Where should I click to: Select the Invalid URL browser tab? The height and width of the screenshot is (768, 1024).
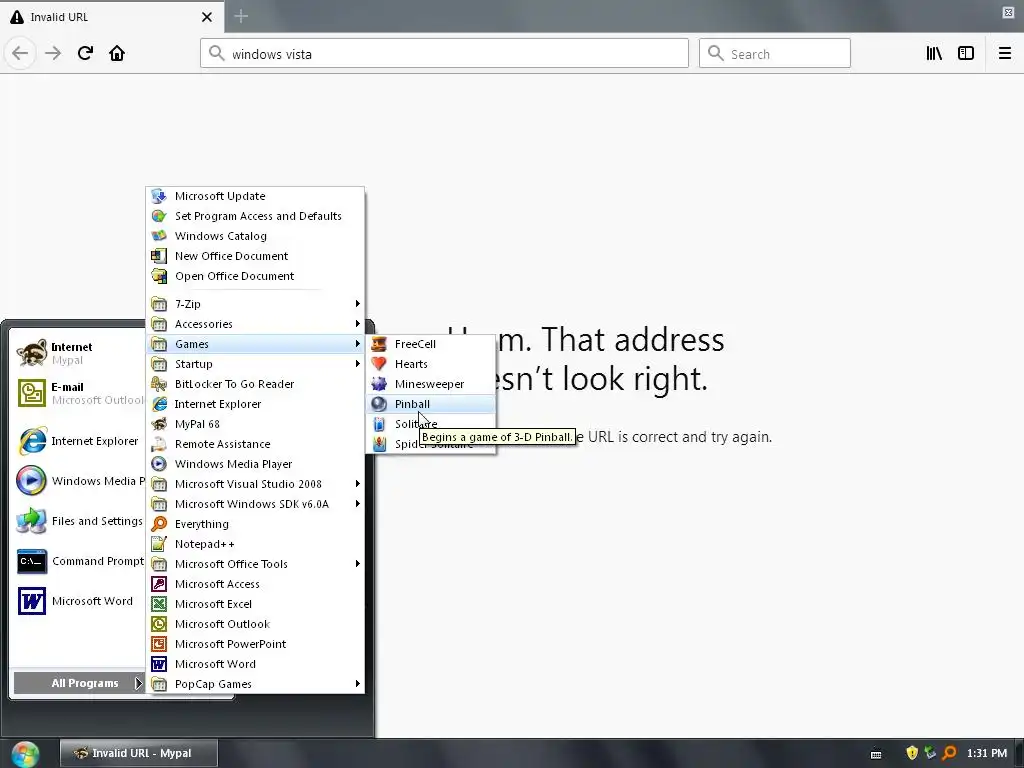point(112,17)
